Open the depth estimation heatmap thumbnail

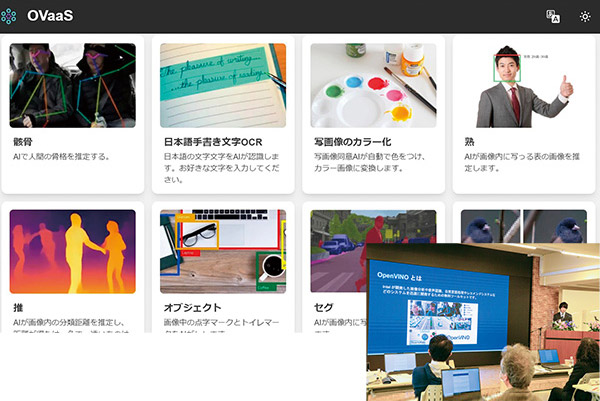tap(73, 251)
